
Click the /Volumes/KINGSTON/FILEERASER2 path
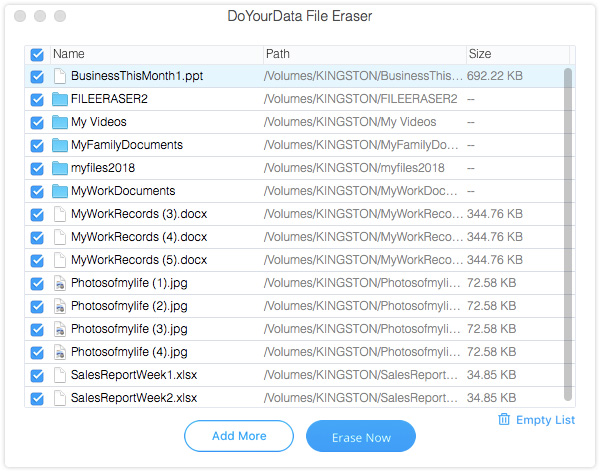tap(361, 99)
